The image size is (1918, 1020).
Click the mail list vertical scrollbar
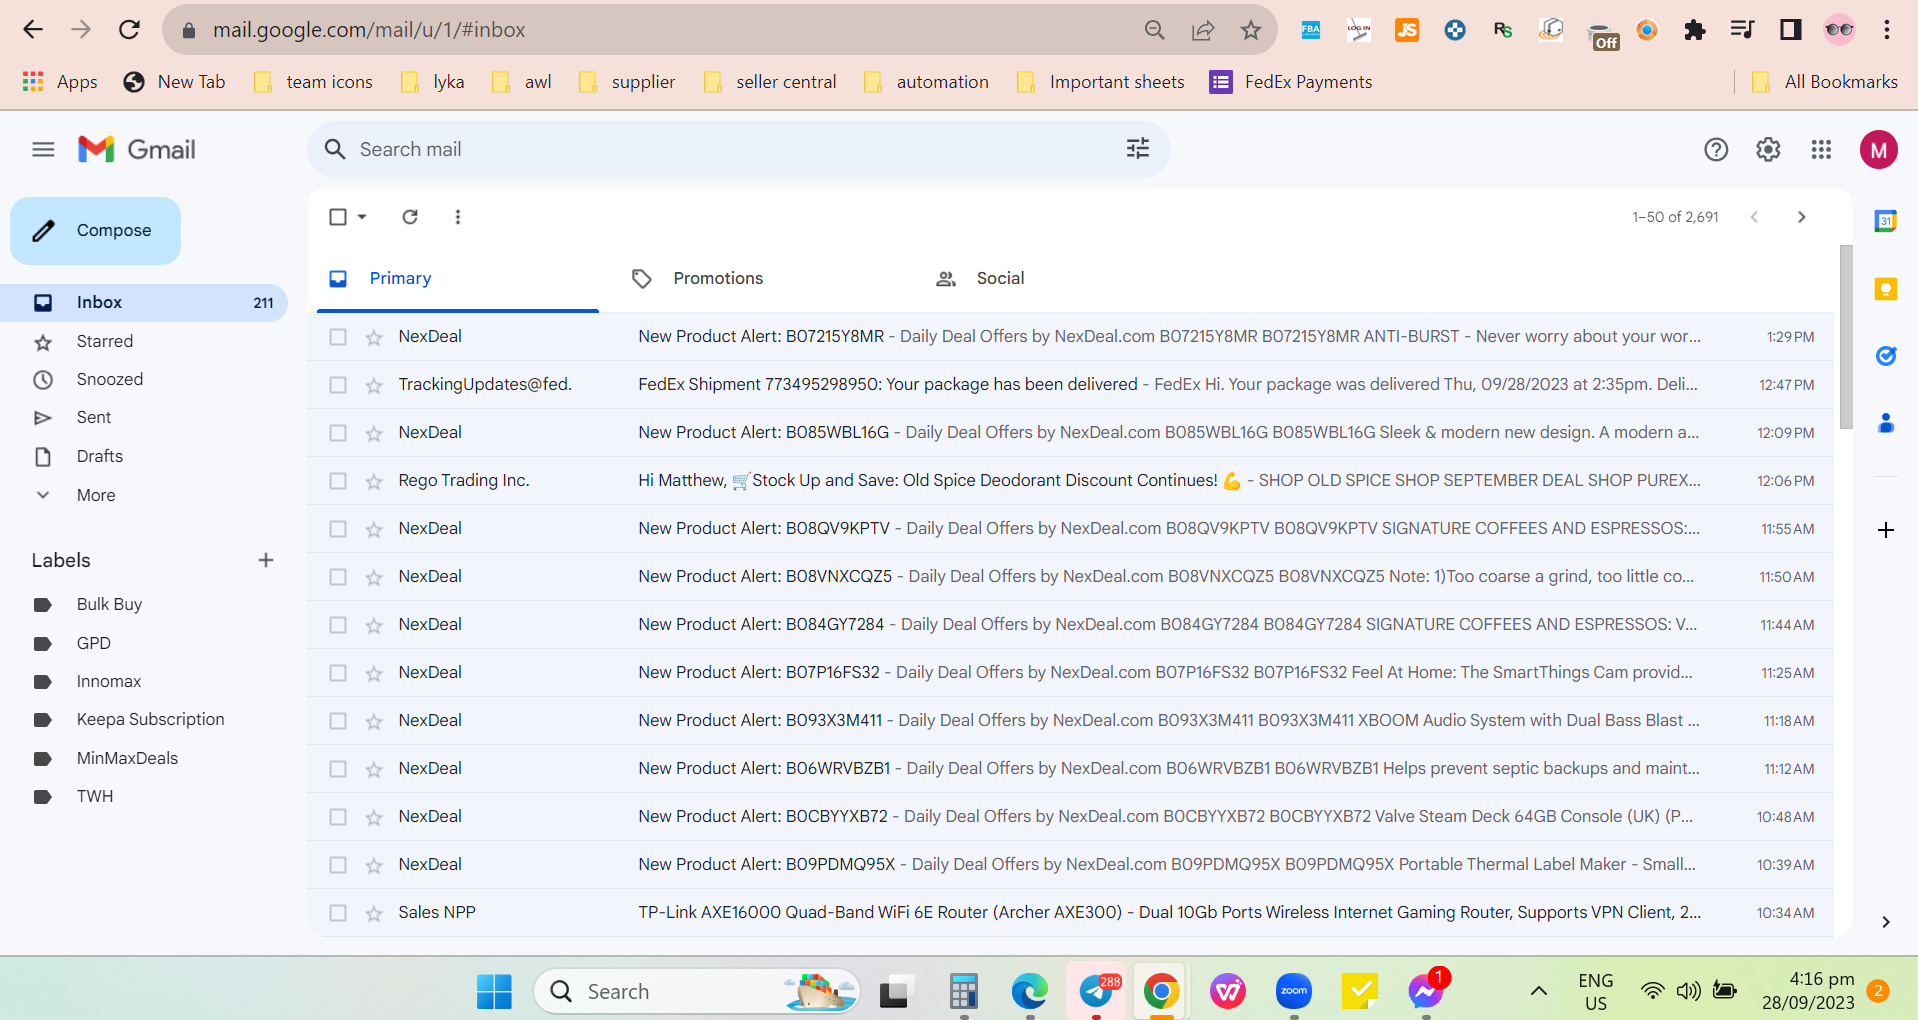click(1846, 337)
